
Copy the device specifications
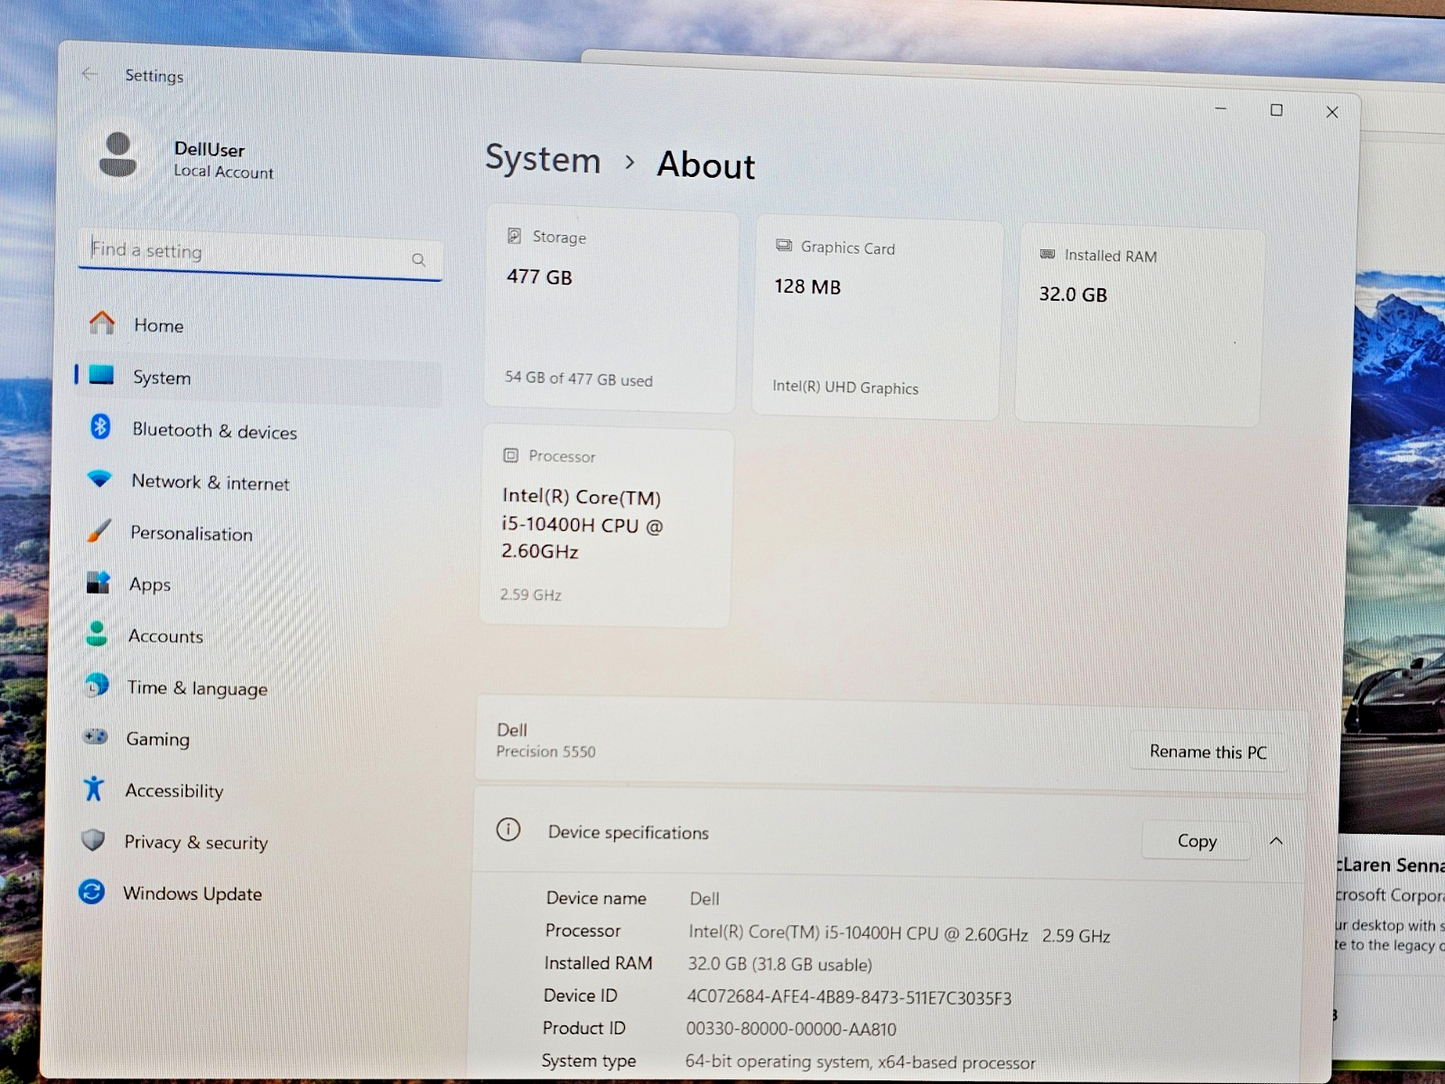tap(1196, 841)
